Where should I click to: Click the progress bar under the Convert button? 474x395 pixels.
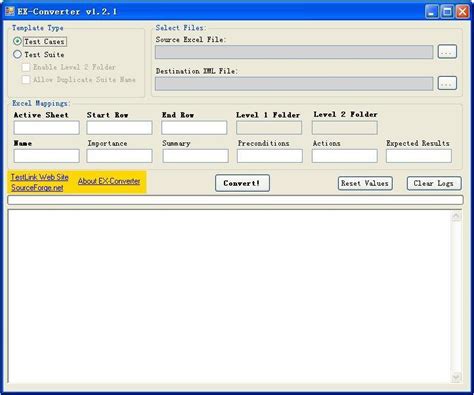click(x=235, y=200)
